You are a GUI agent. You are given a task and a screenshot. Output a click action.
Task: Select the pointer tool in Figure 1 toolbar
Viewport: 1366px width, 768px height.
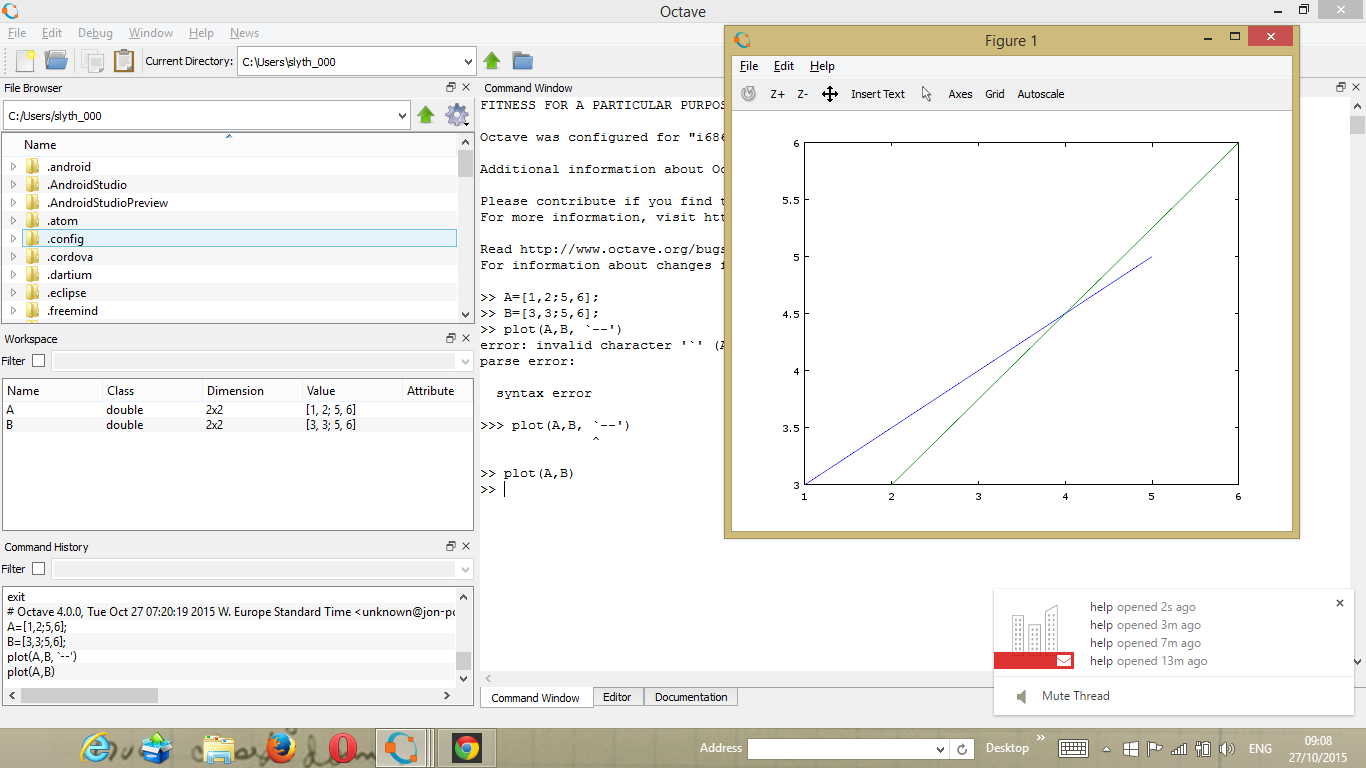click(927, 94)
